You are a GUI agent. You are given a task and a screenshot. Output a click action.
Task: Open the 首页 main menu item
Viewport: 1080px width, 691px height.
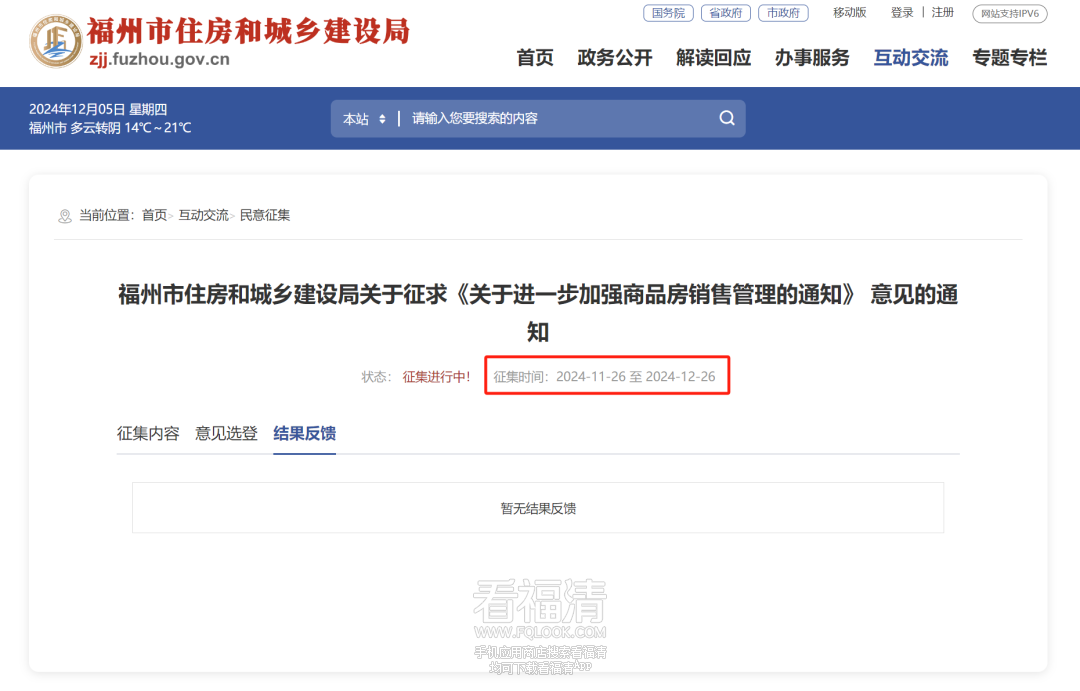[x=535, y=58]
